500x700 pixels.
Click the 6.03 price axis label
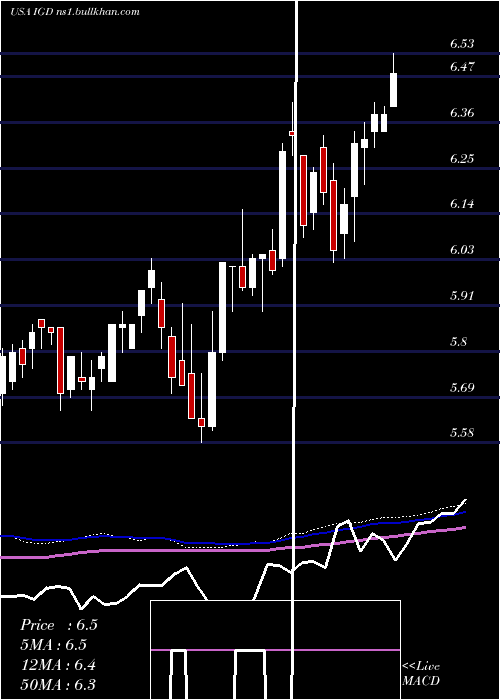[462, 250]
